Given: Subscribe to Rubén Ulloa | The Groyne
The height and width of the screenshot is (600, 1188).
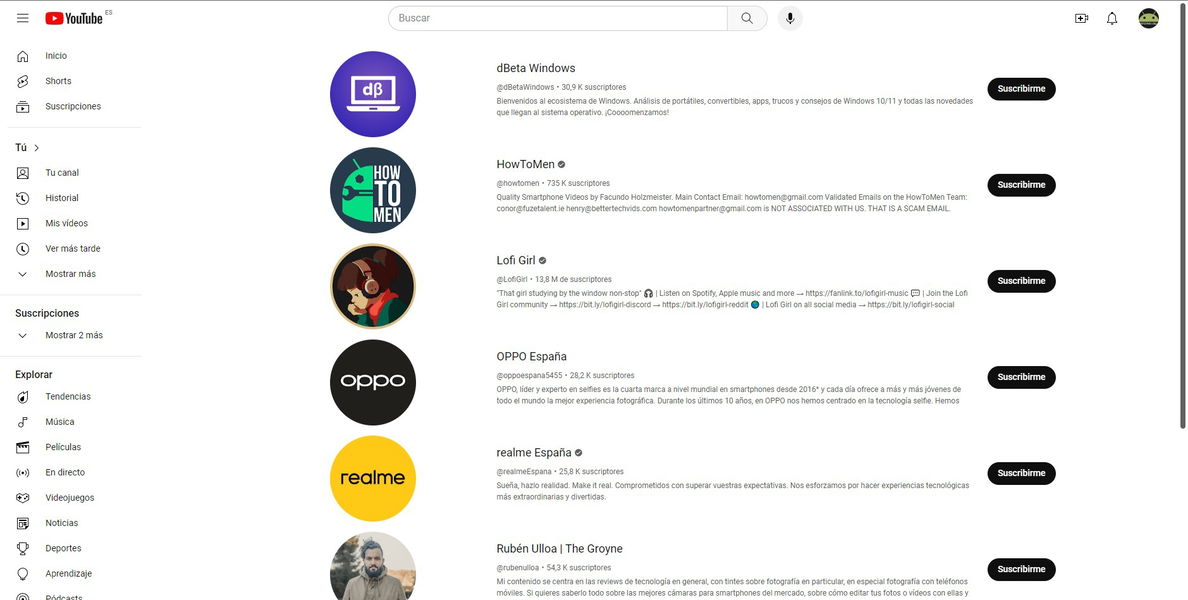Looking at the screenshot, I should (x=1021, y=569).
